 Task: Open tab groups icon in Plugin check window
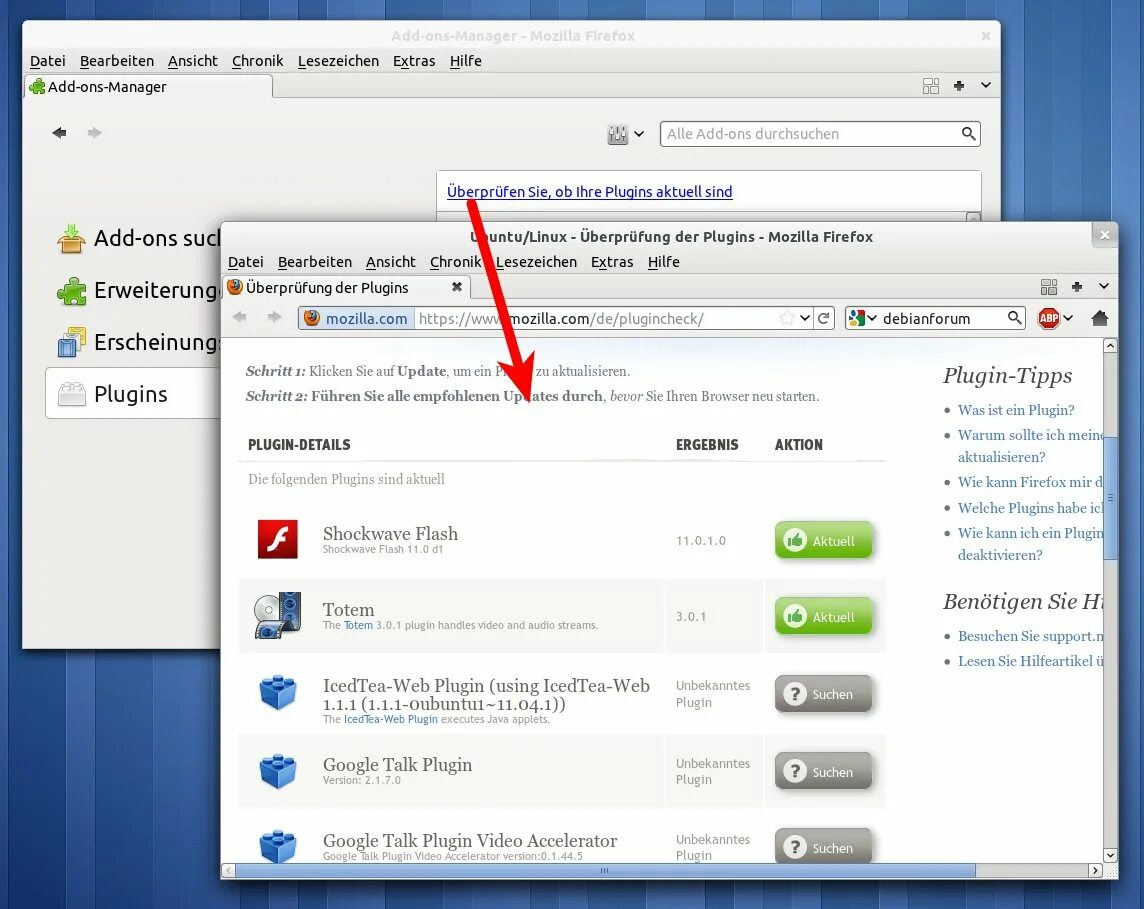(x=1048, y=287)
